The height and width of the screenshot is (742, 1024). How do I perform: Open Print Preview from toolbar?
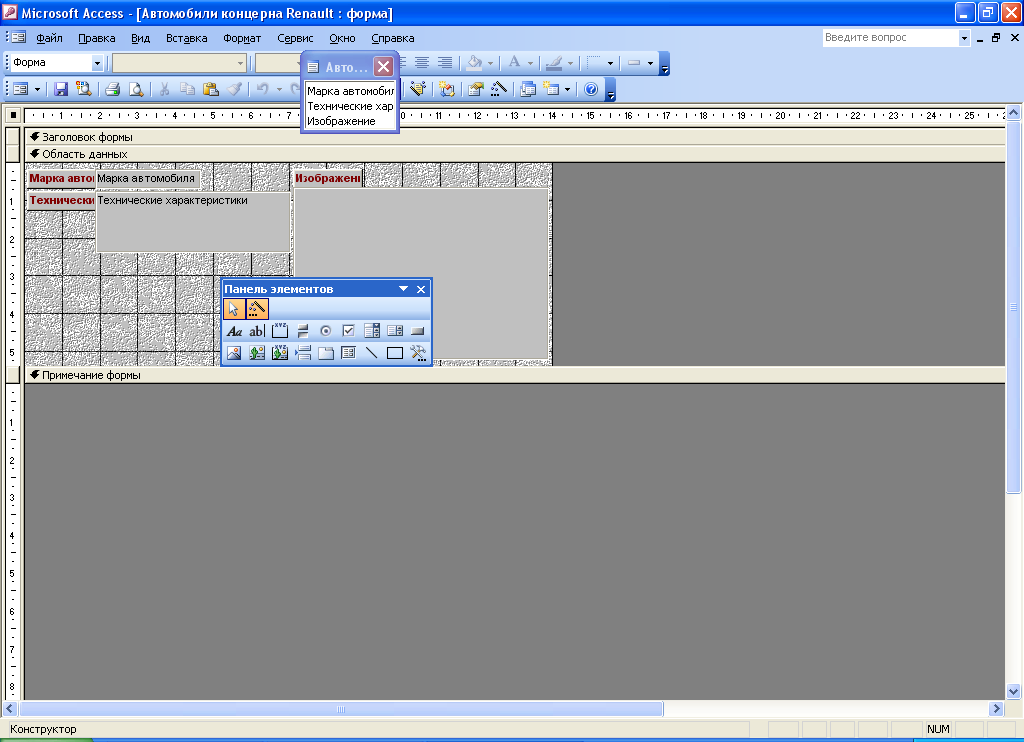pos(136,89)
